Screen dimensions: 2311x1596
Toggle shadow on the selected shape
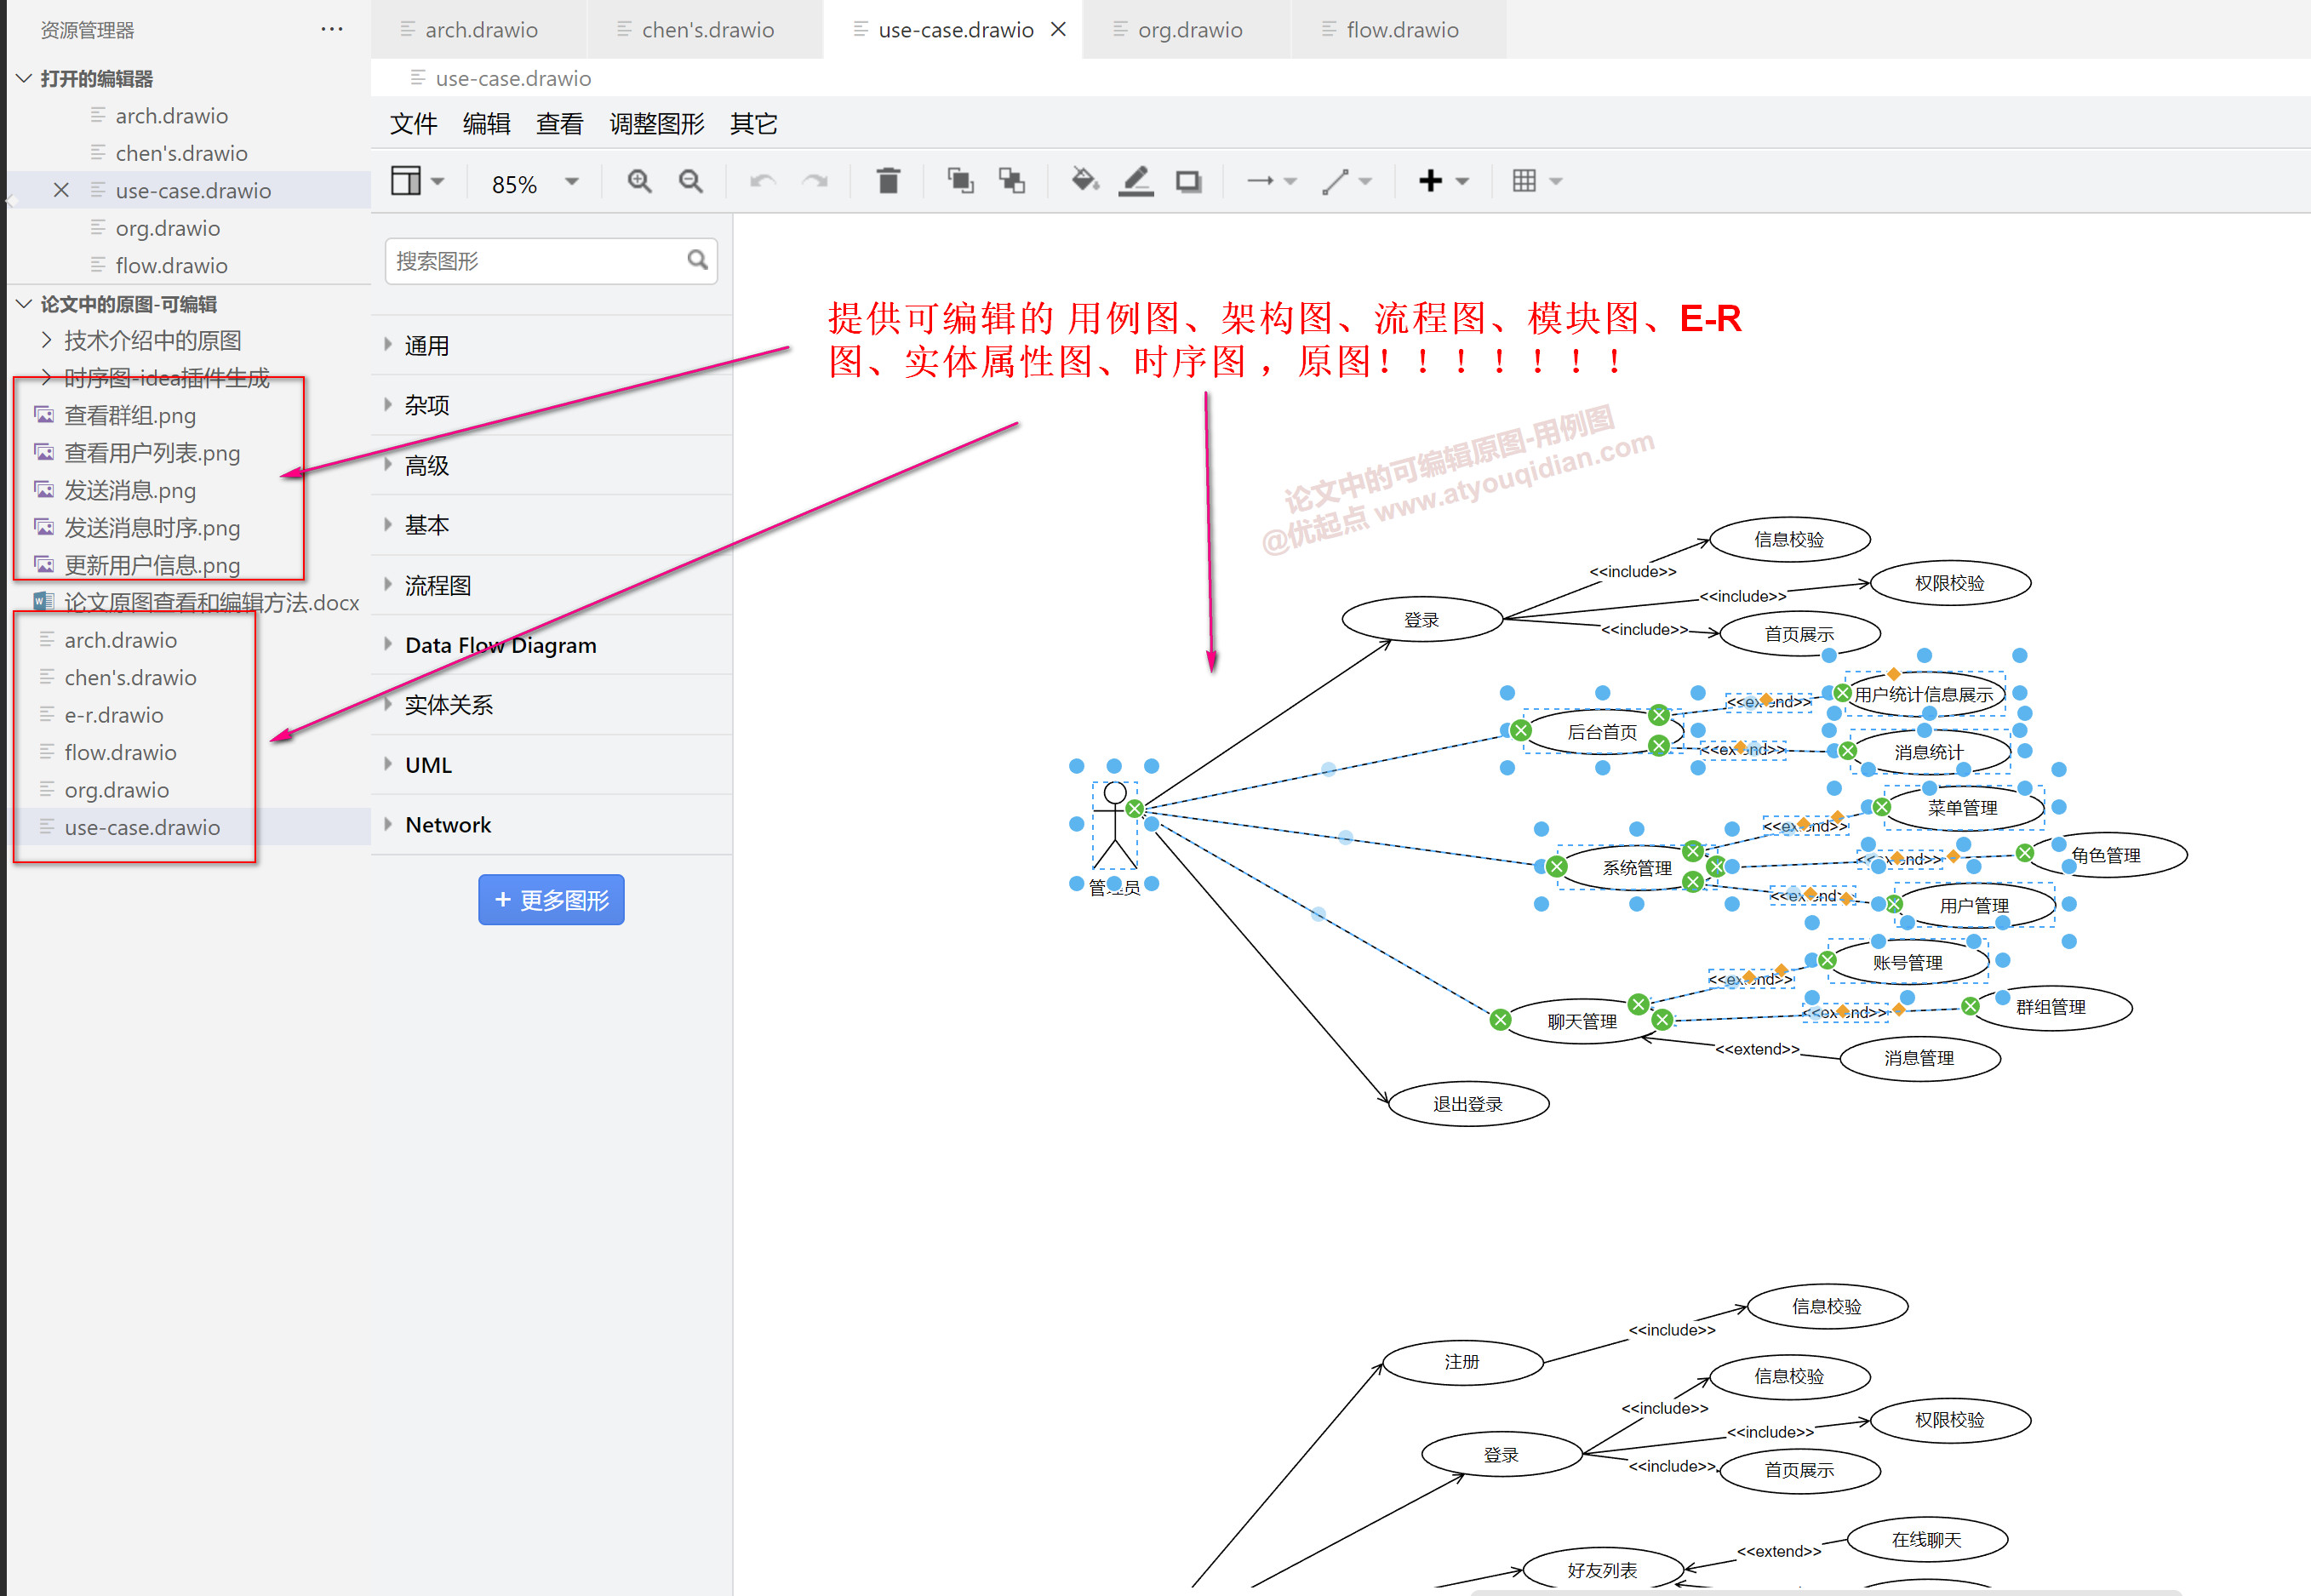pyautogui.click(x=1189, y=181)
